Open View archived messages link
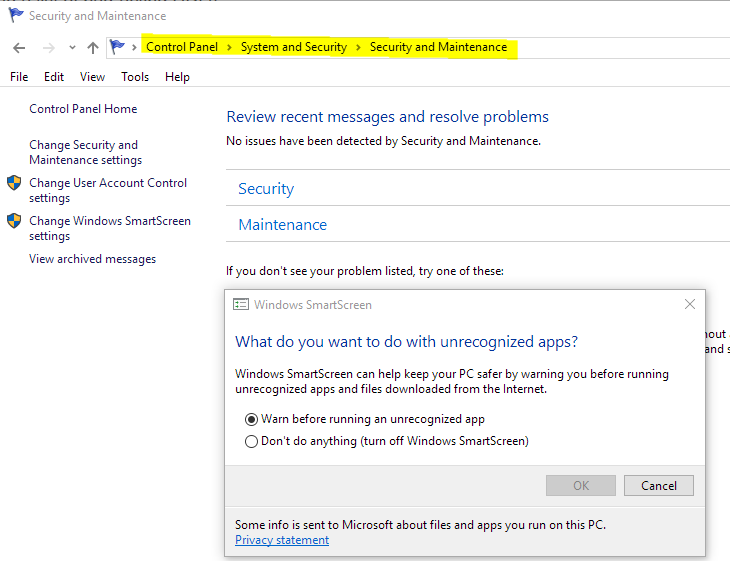This screenshot has height=561, width=730. coord(92,259)
